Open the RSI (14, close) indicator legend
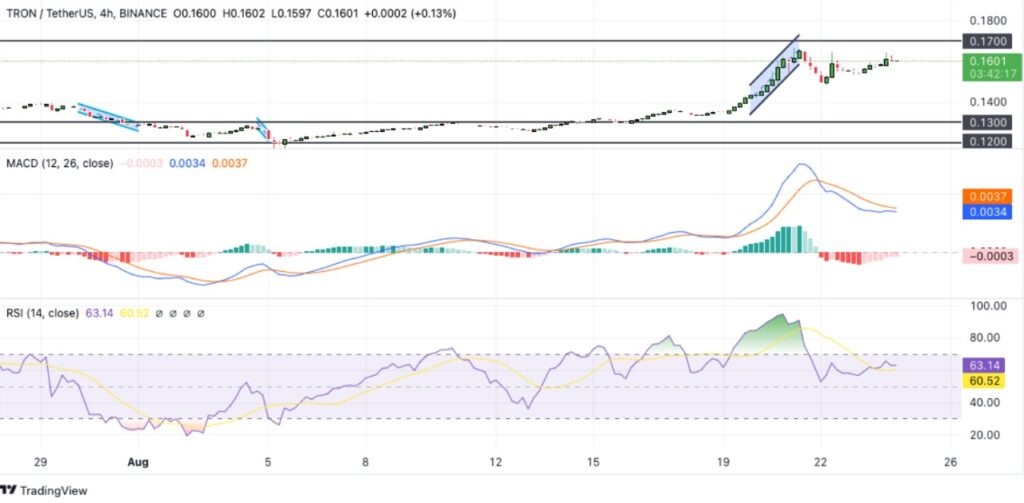The height and width of the screenshot is (503, 1024). 42,314
